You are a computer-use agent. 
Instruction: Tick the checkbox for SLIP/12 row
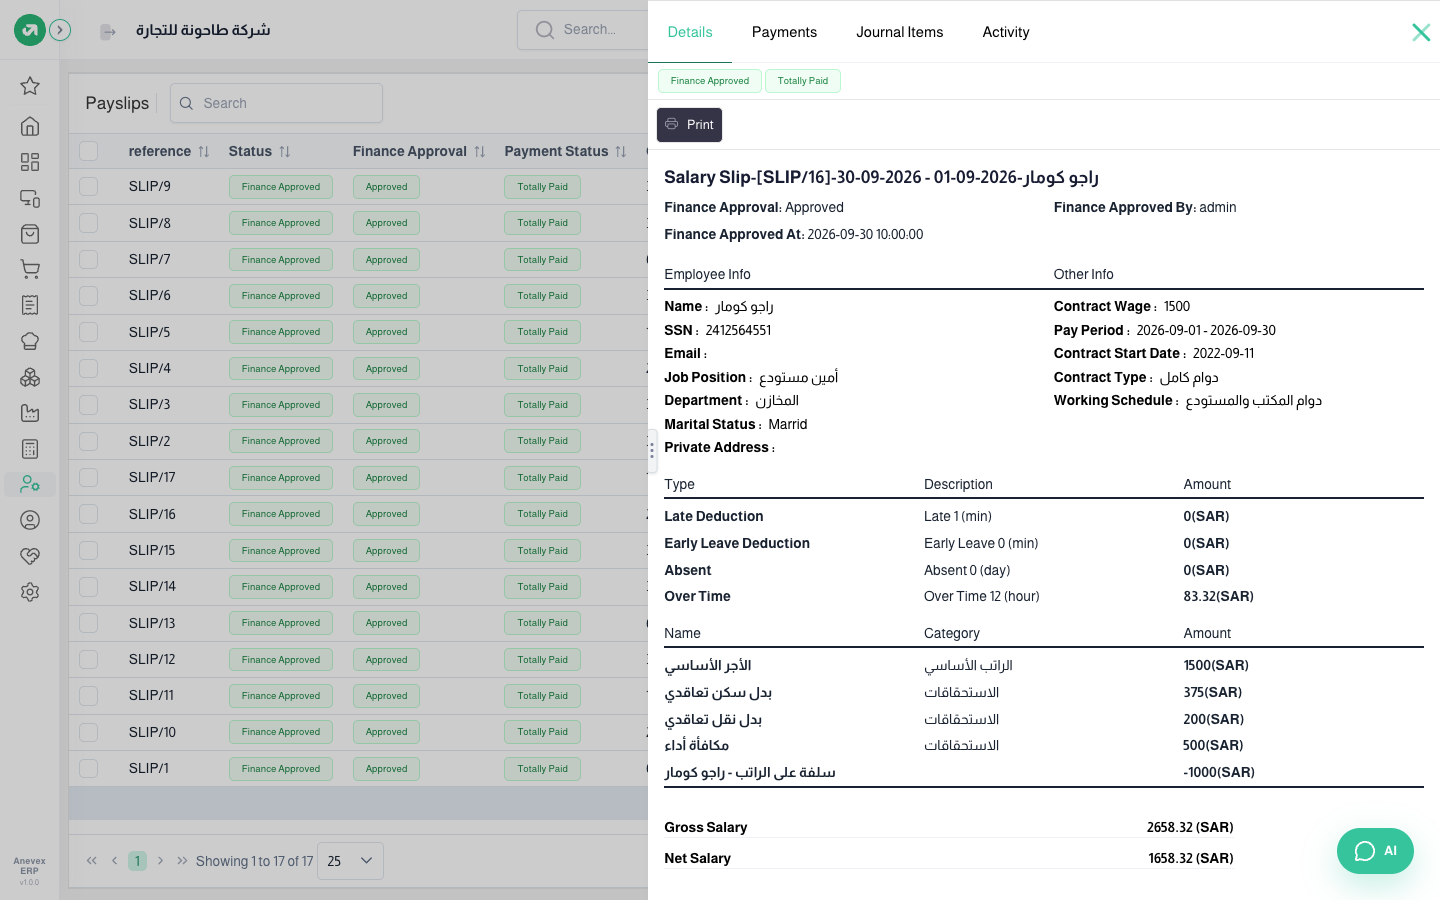(89, 659)
